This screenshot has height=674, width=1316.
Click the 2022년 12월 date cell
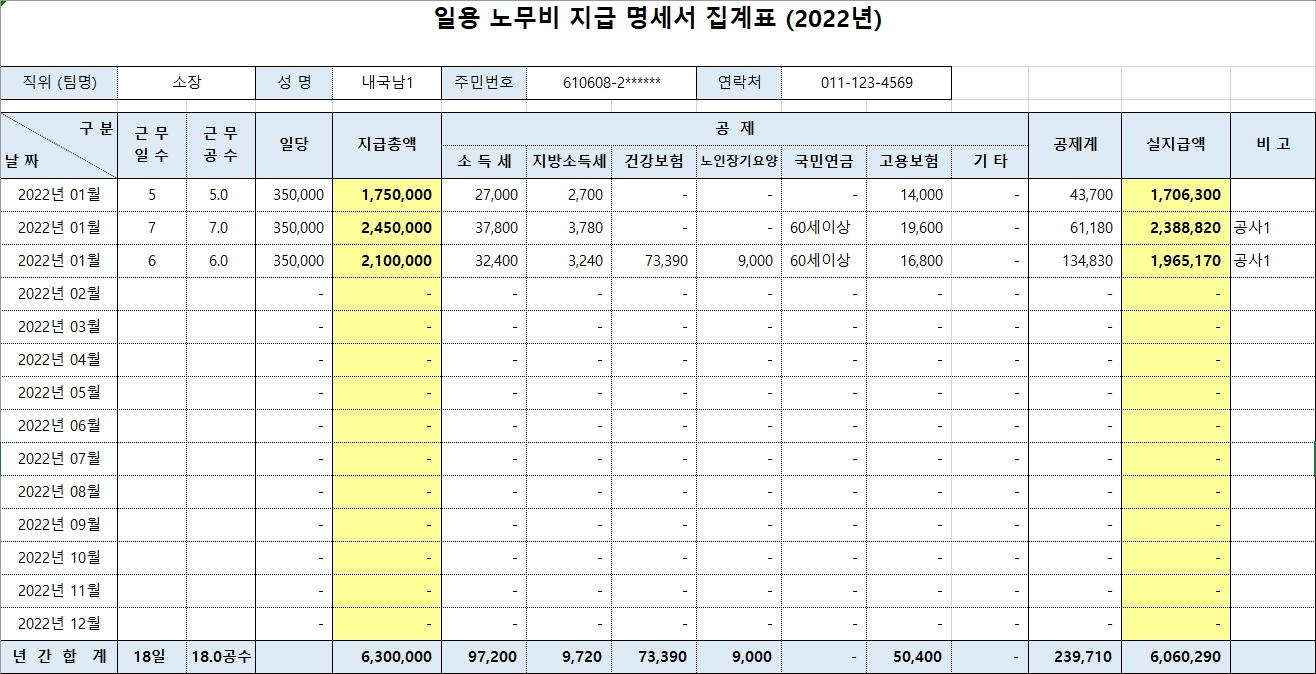pos(59,624)
